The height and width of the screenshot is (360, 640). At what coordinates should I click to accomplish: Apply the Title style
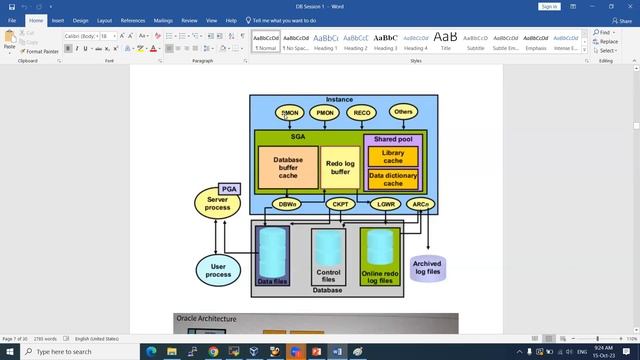(445, 42)
